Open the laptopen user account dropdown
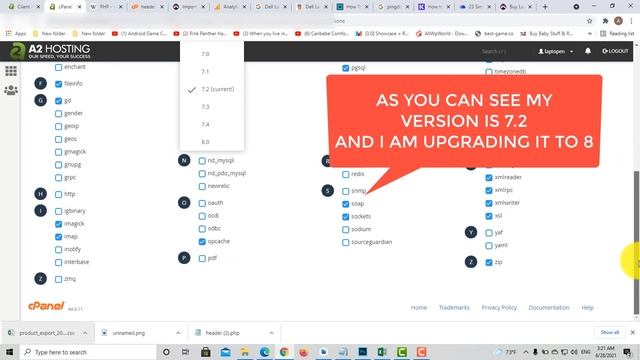Screen dimensions: 640x360 point(556,51)
